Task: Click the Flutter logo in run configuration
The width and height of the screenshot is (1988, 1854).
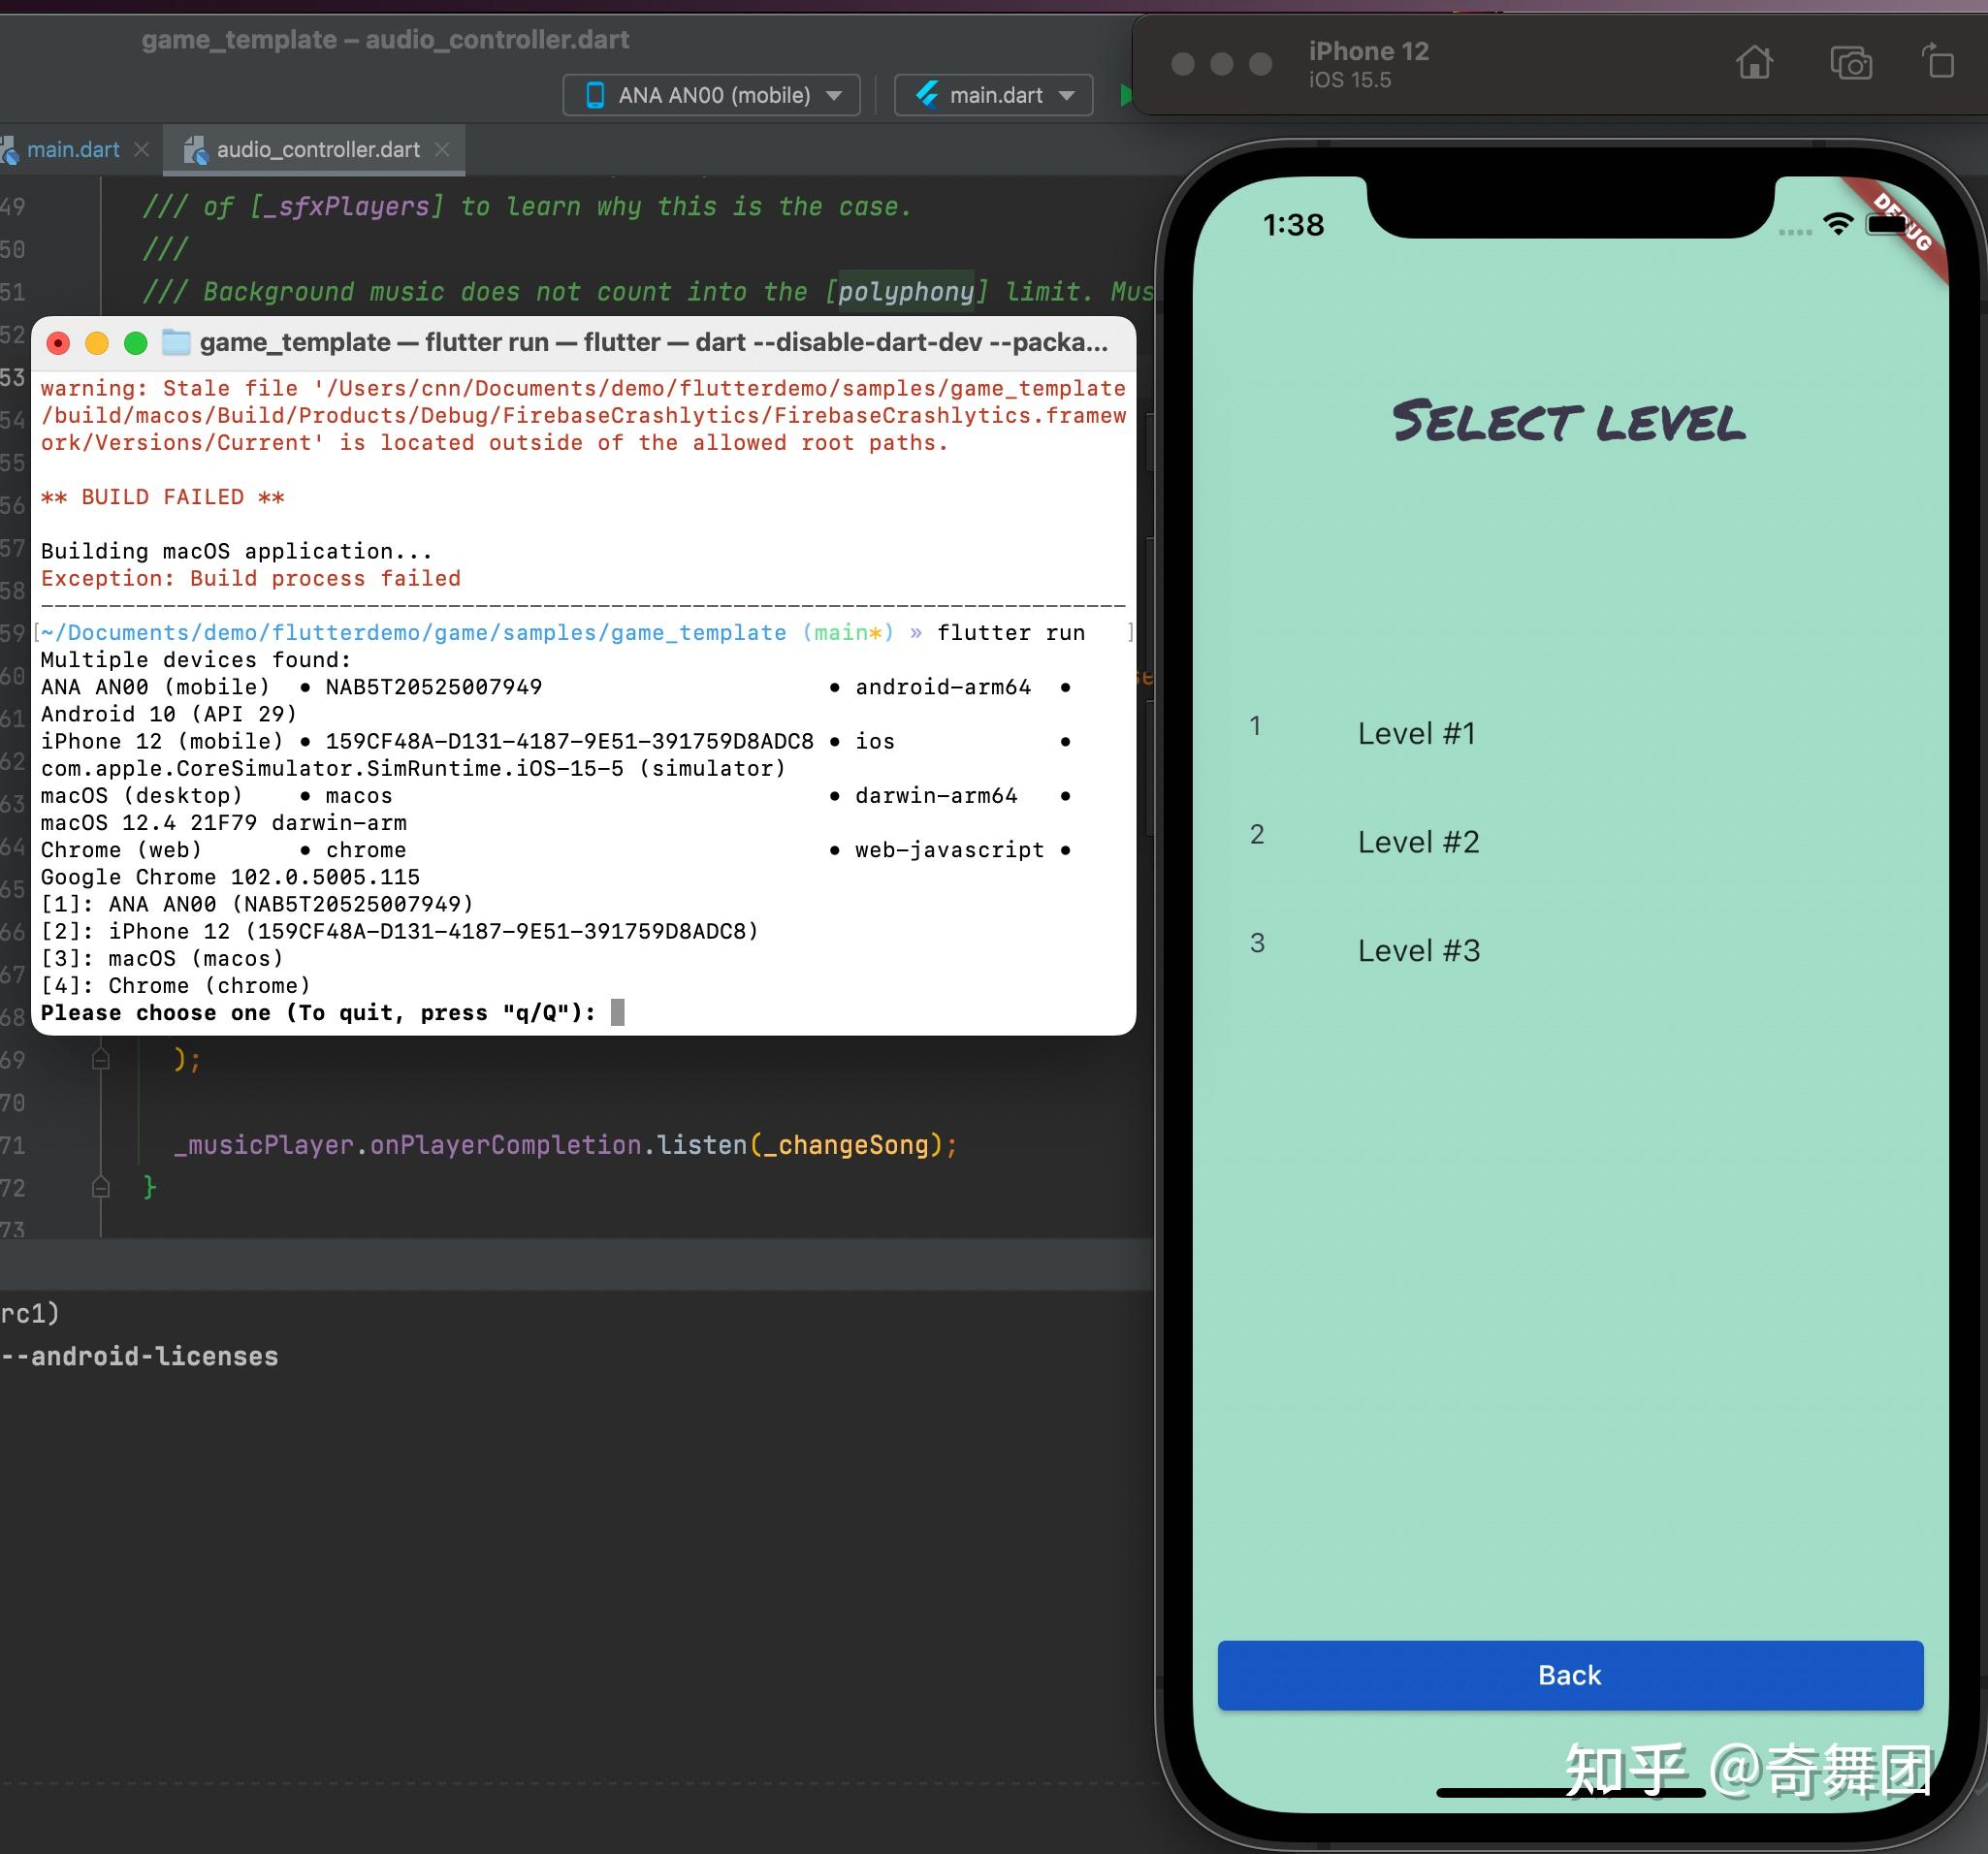Action: click(926, 95)
